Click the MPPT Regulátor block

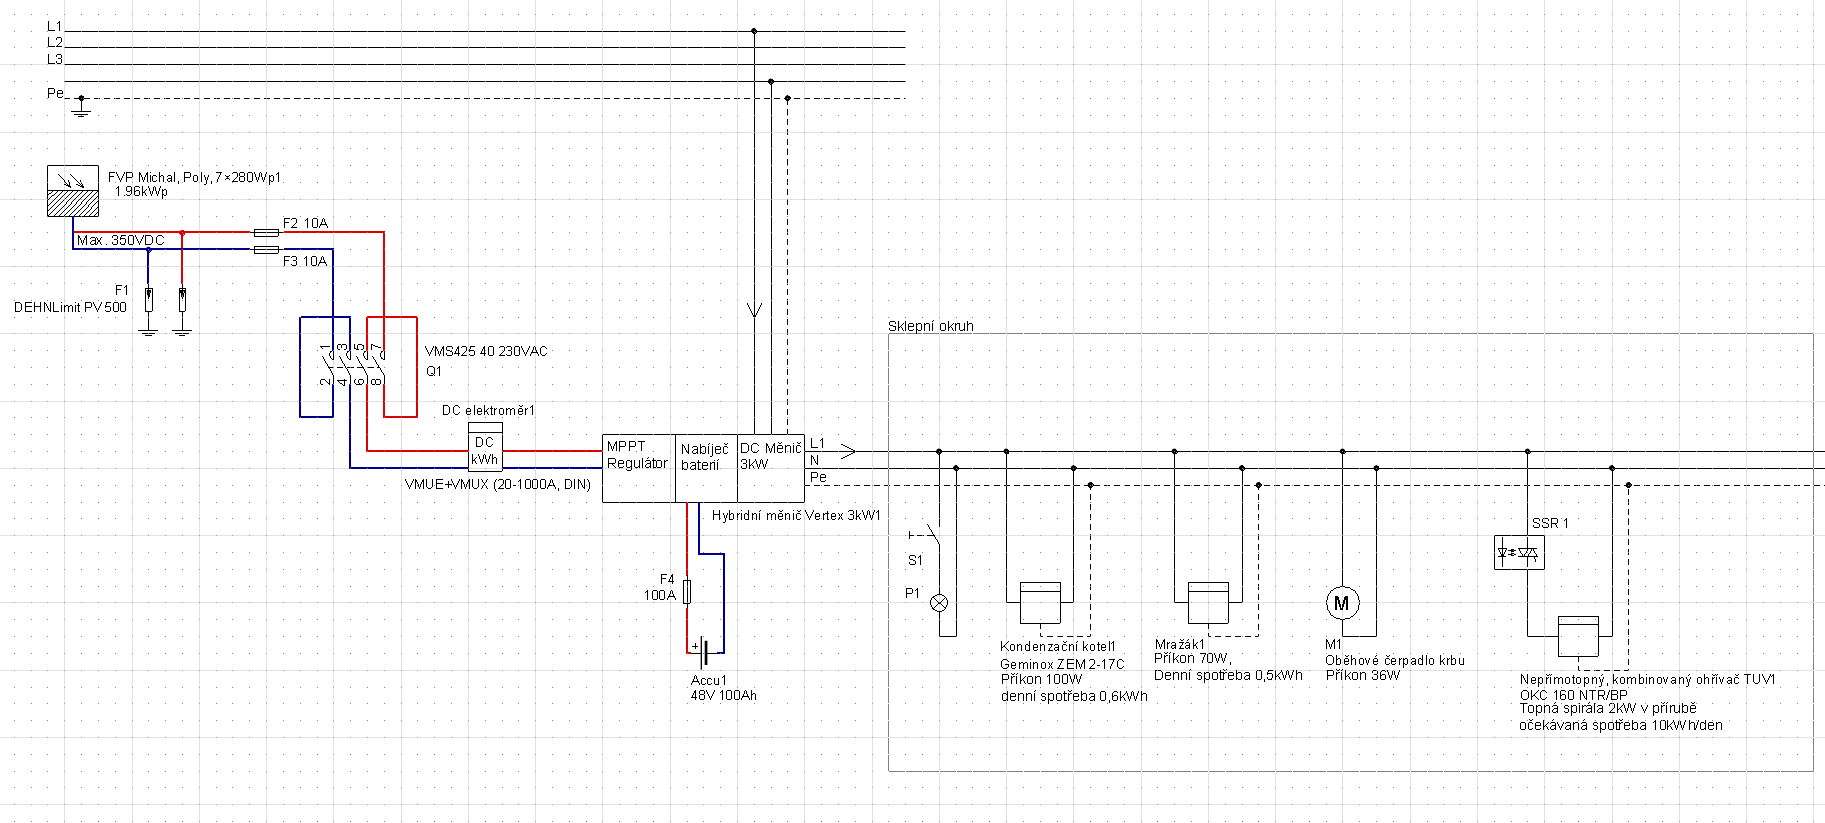639,468
